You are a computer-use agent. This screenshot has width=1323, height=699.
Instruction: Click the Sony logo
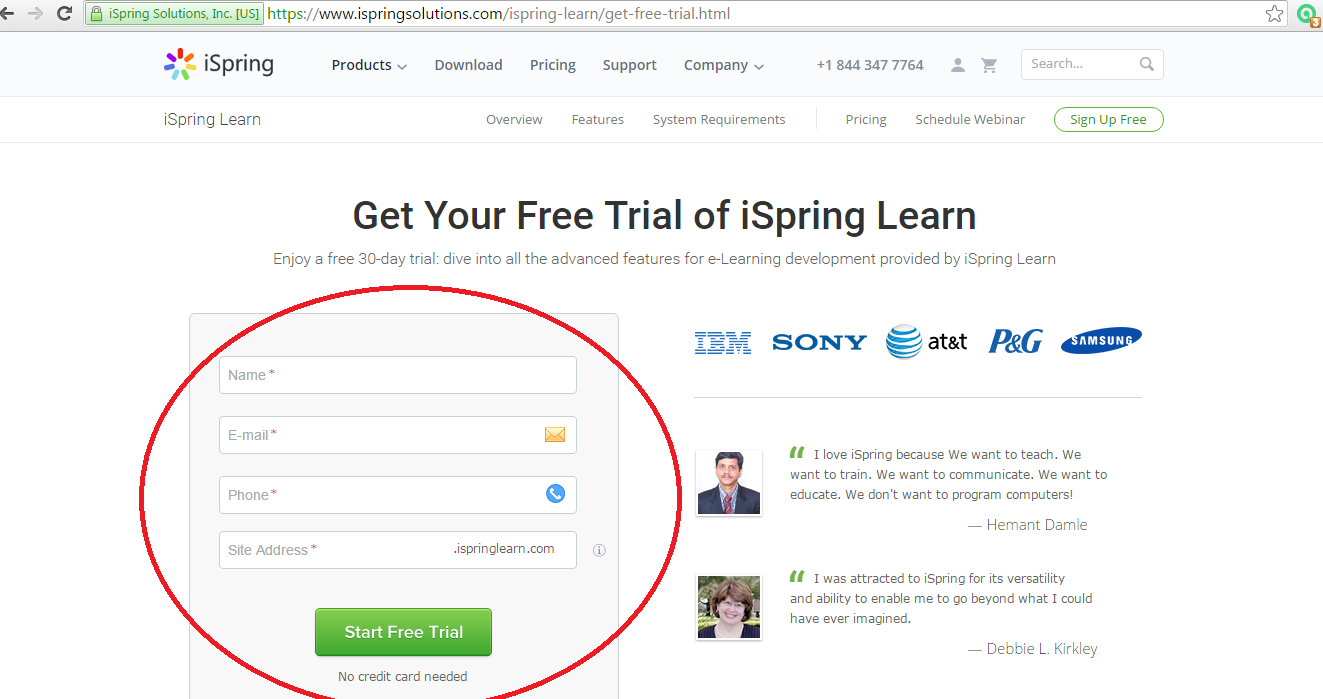pos(819,342)
